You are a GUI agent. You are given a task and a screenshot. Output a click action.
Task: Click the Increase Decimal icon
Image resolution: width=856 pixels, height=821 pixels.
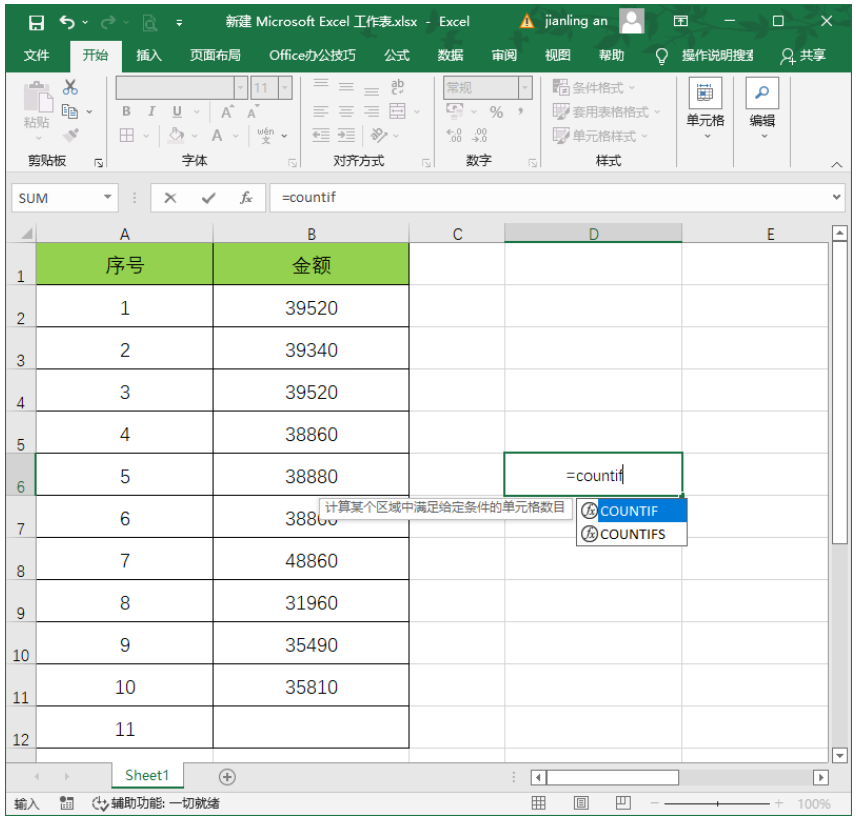(454, 135)
